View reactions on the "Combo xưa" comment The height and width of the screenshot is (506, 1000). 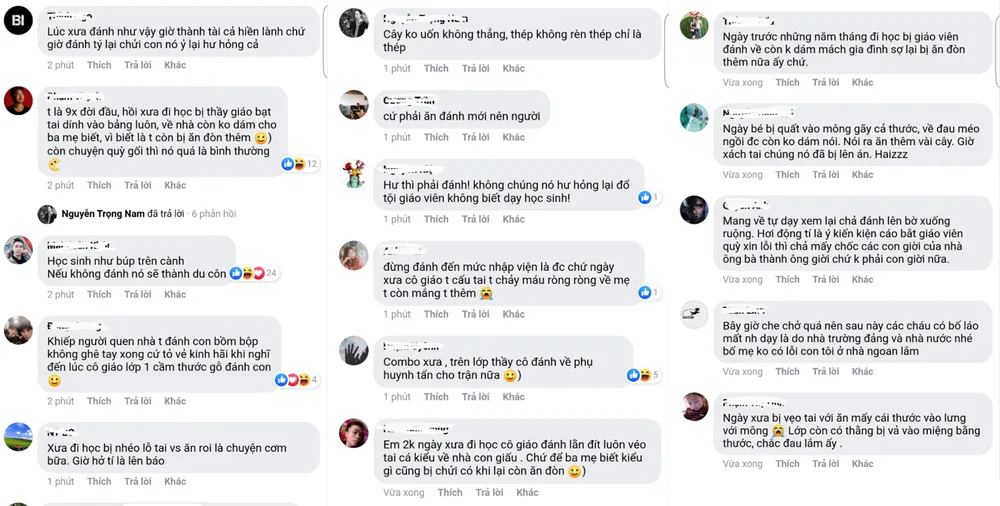(x=639, y=374)
